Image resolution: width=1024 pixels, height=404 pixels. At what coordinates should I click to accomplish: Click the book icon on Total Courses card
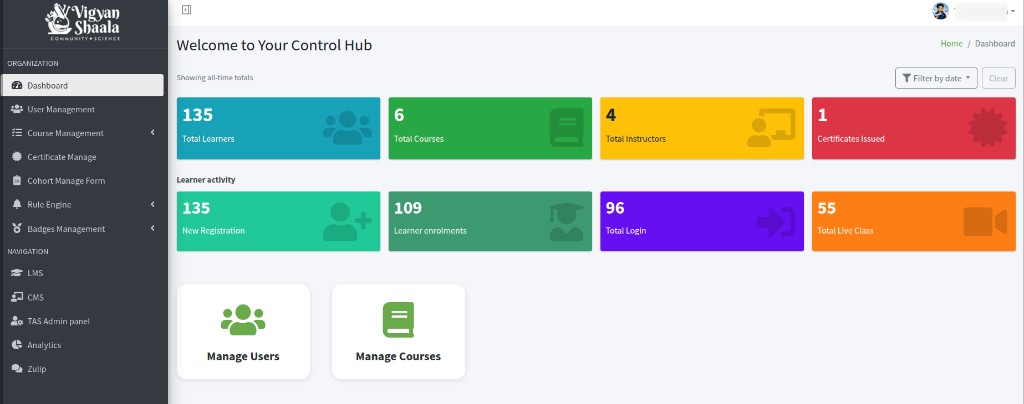click(566, 128)
